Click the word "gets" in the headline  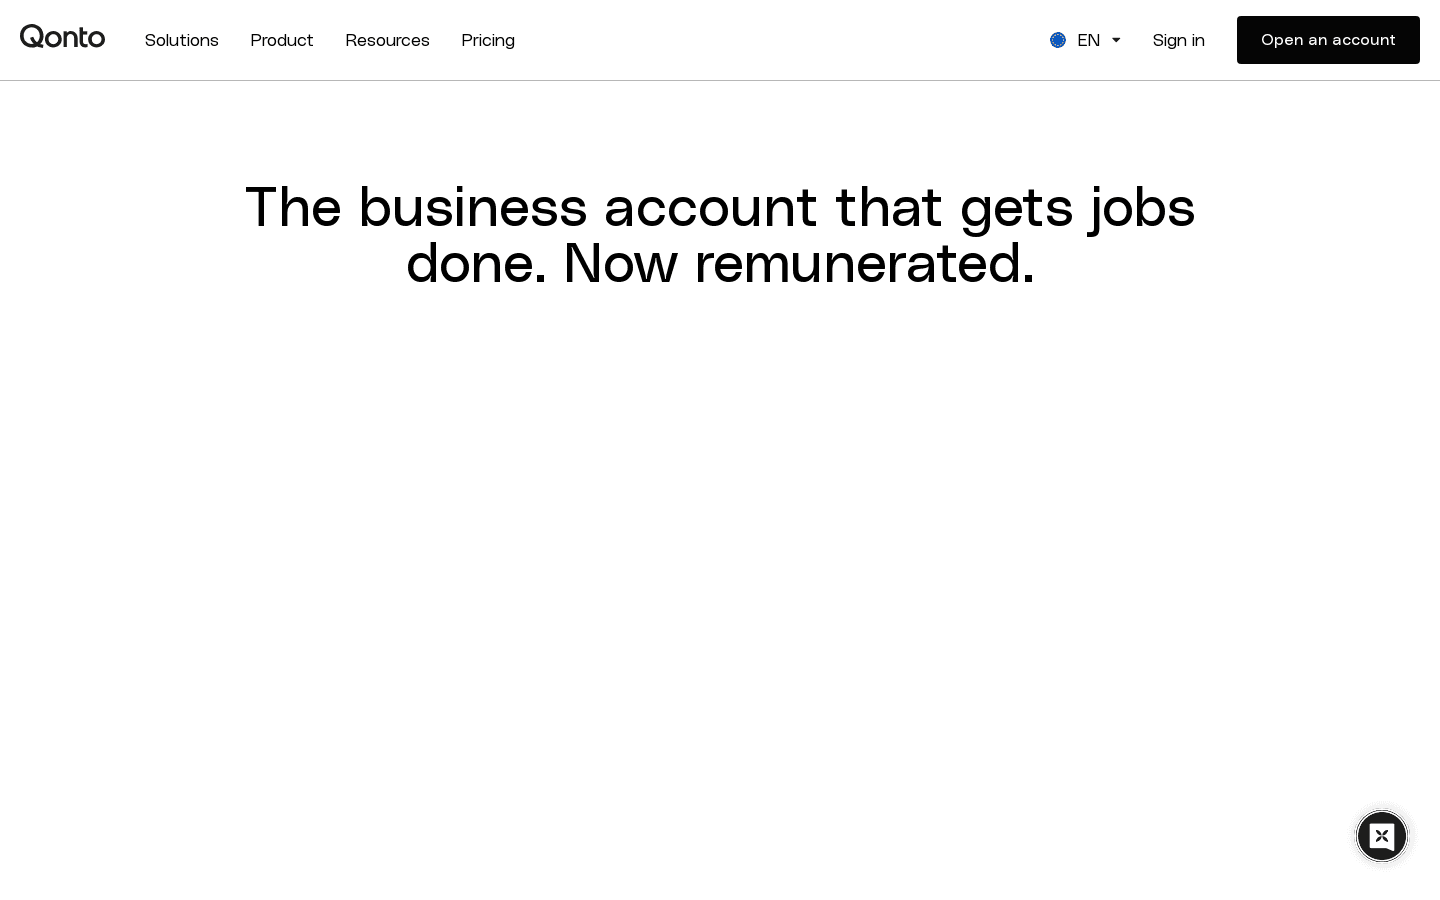pyautogui.click(x=1016, y=208)
